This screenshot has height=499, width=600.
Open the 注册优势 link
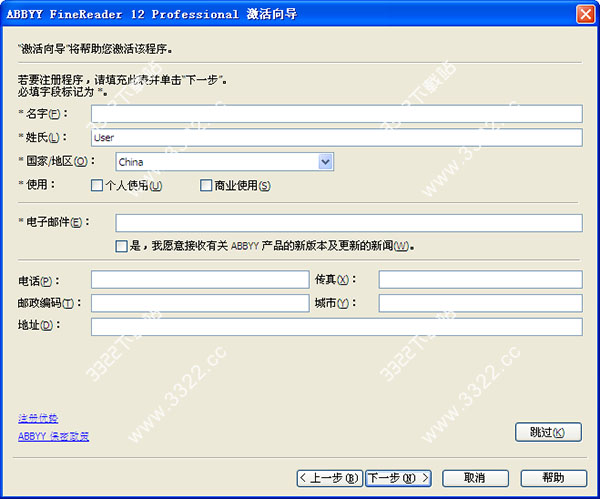pyautogui.click(x=38, y=418)
